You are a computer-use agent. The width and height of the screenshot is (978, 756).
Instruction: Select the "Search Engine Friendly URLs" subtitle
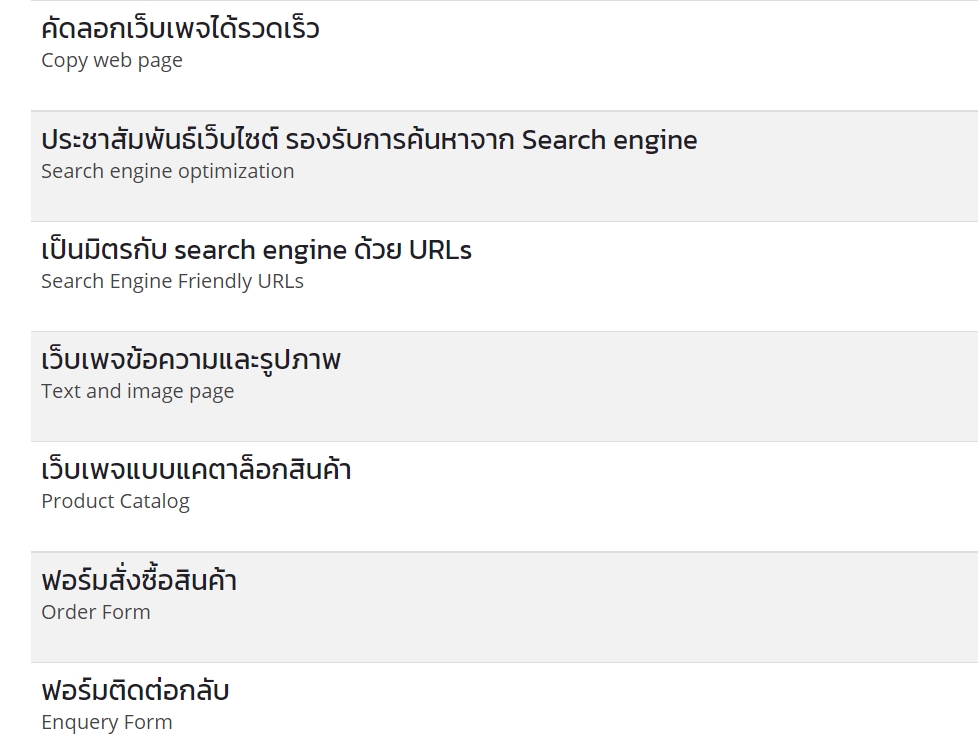point(172,282)
